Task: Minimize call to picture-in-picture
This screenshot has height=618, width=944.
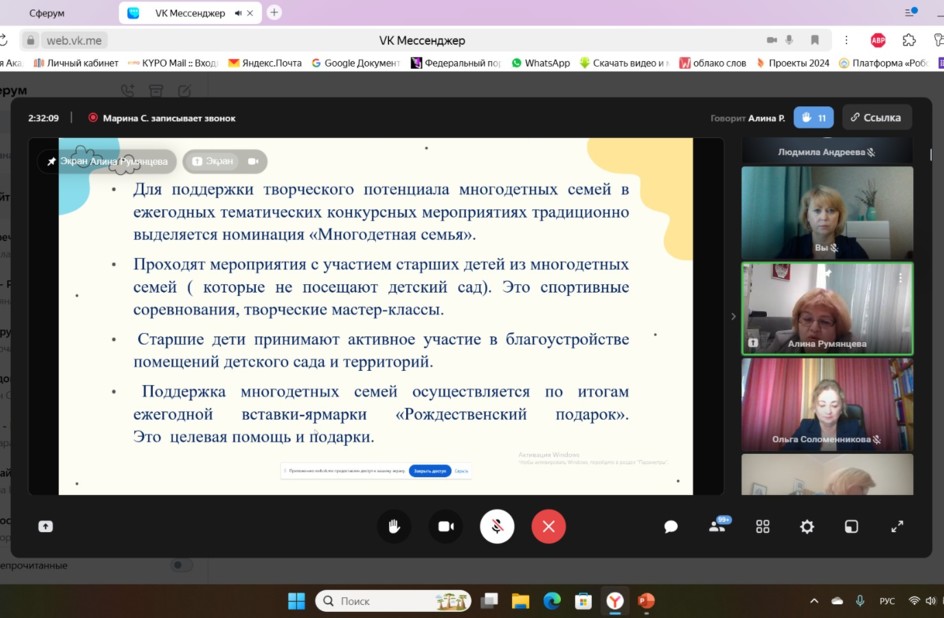Action: [x=851, y=527]
